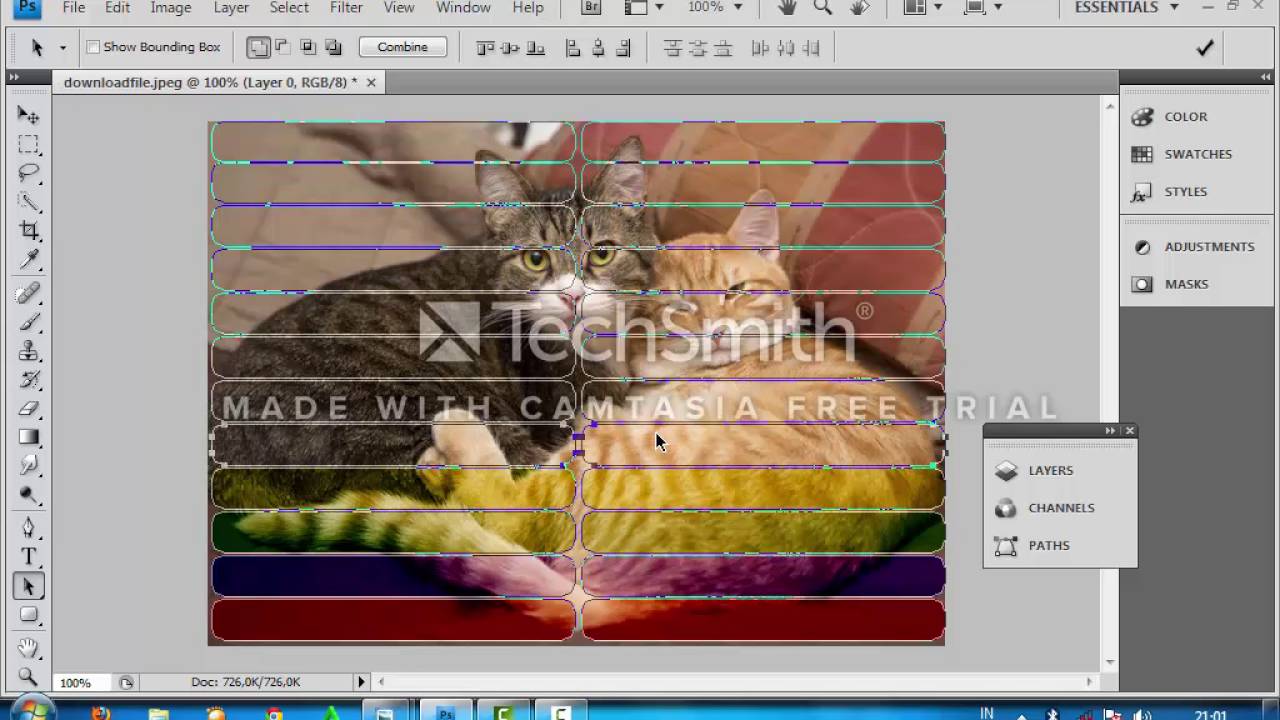Open the Layer menu
This screenshot has height=720, width=1280.
pos(231,8)
